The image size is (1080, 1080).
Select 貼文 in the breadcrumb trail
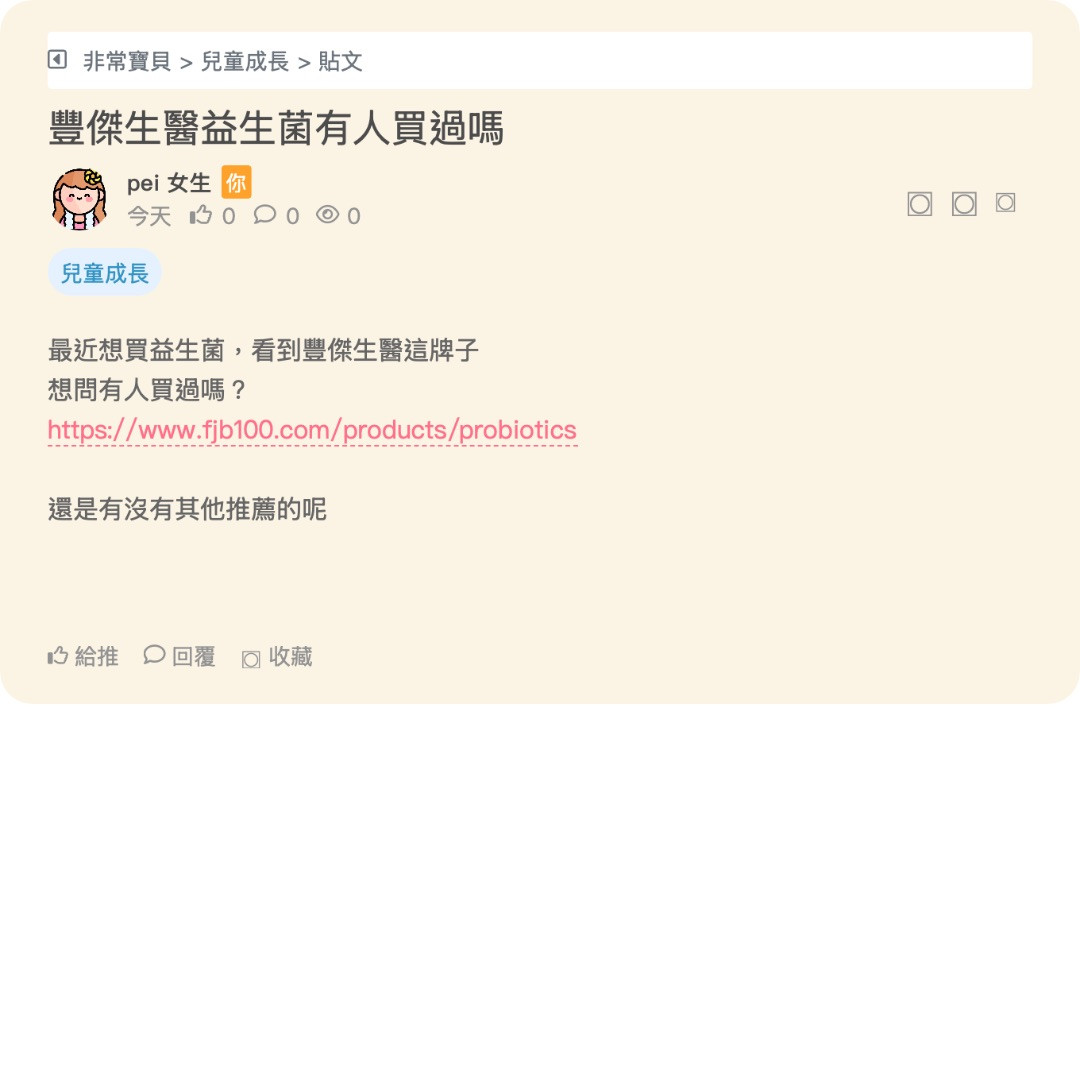pos(340,61)
